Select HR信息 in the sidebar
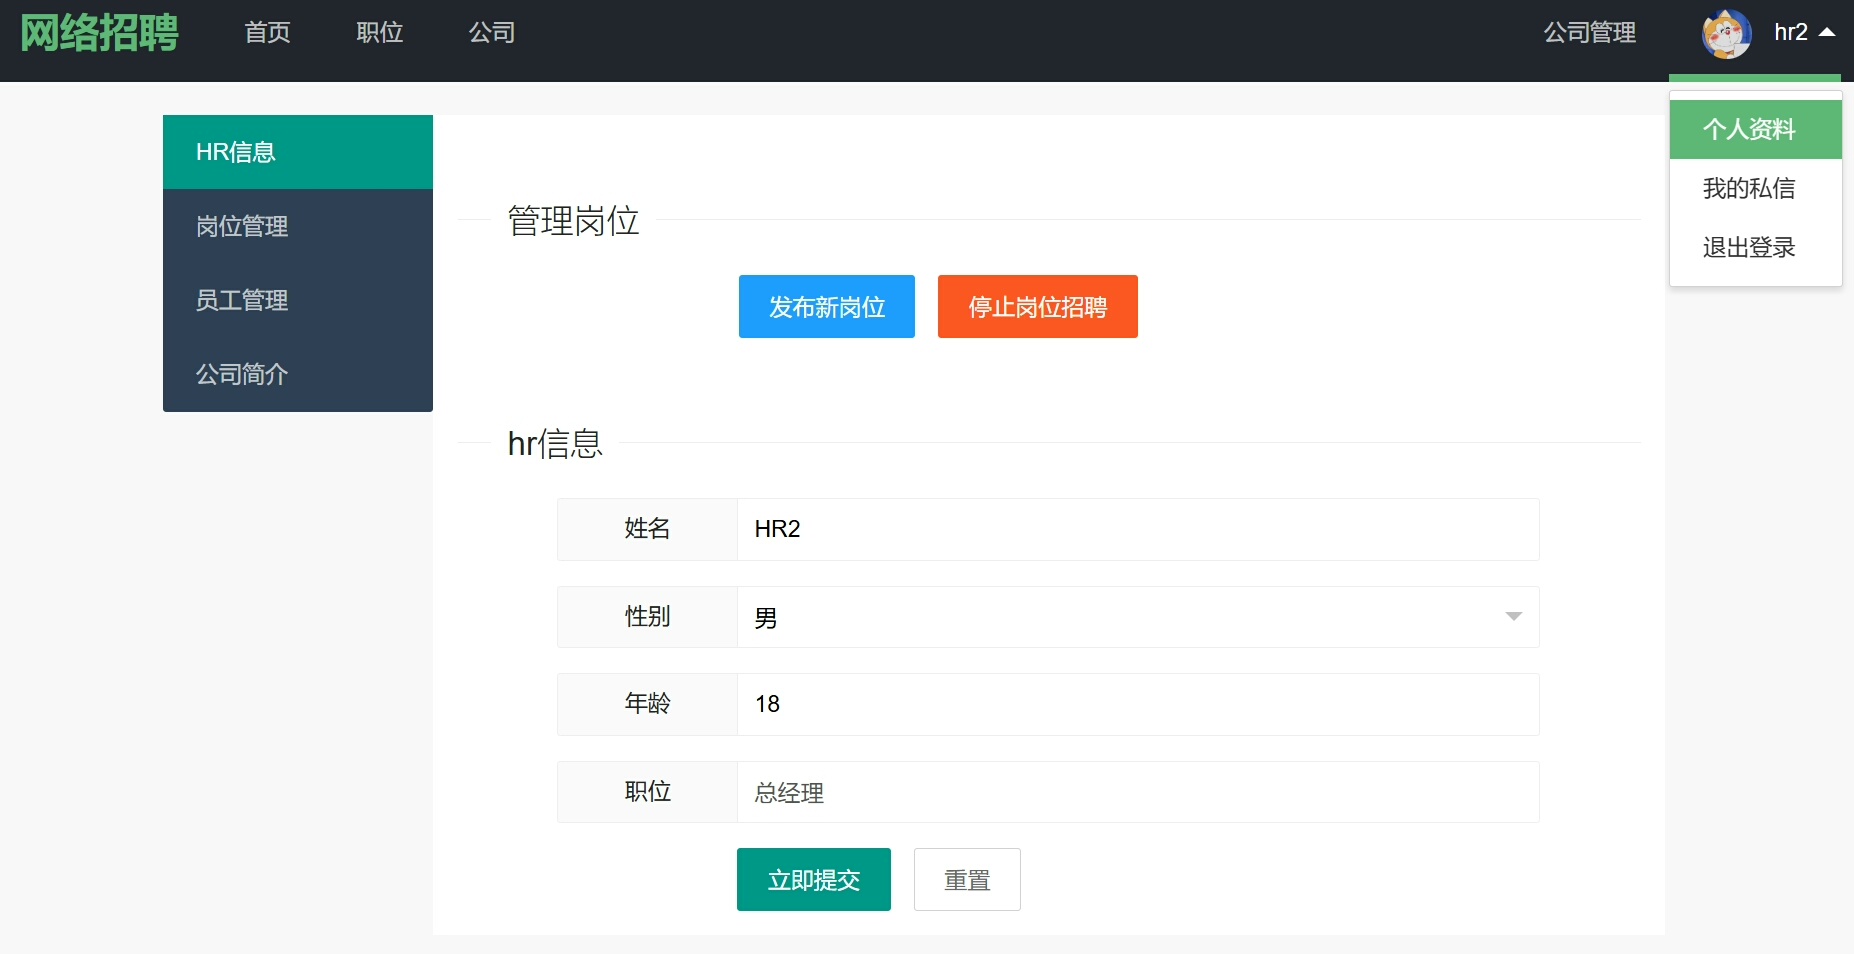The image size is (1854, 954). (298, 152)
